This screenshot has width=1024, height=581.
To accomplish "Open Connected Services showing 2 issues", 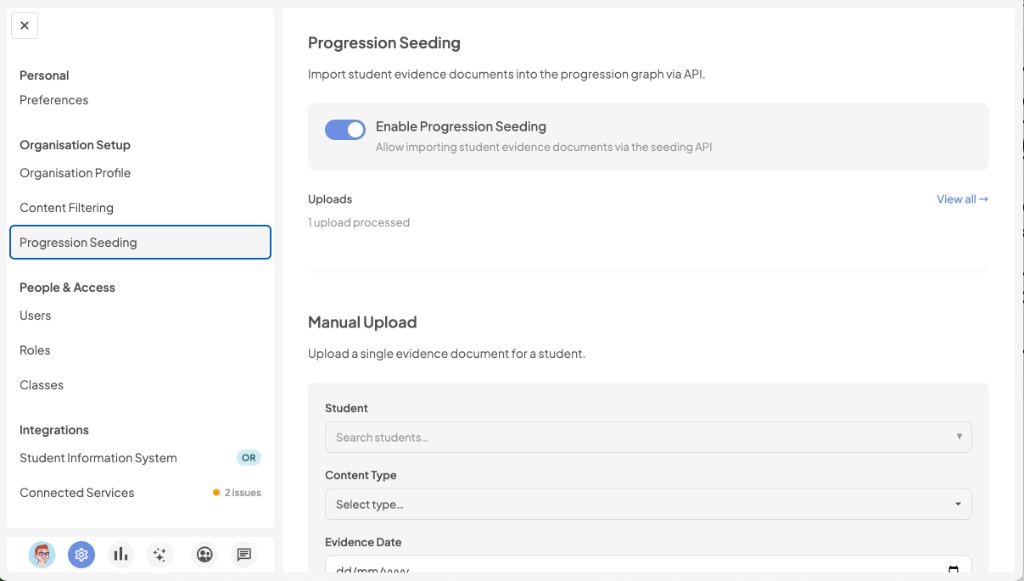I will pyautogui.click(x=77, y=492).
